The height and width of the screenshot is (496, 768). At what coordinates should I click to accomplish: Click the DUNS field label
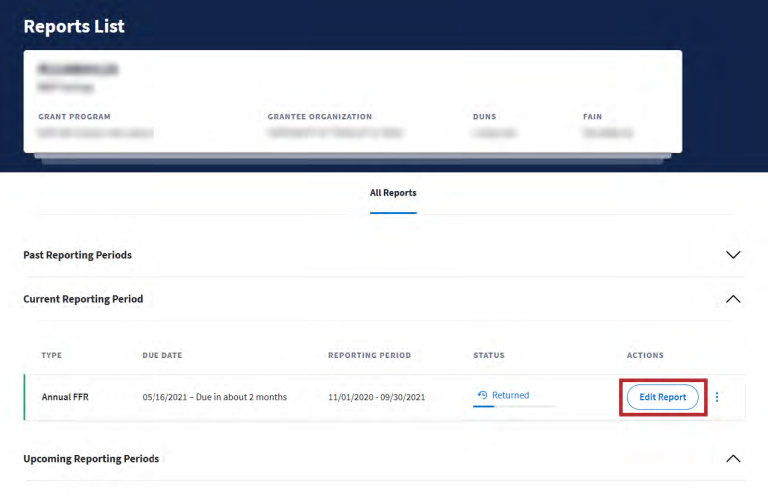(x=484, y=117)
